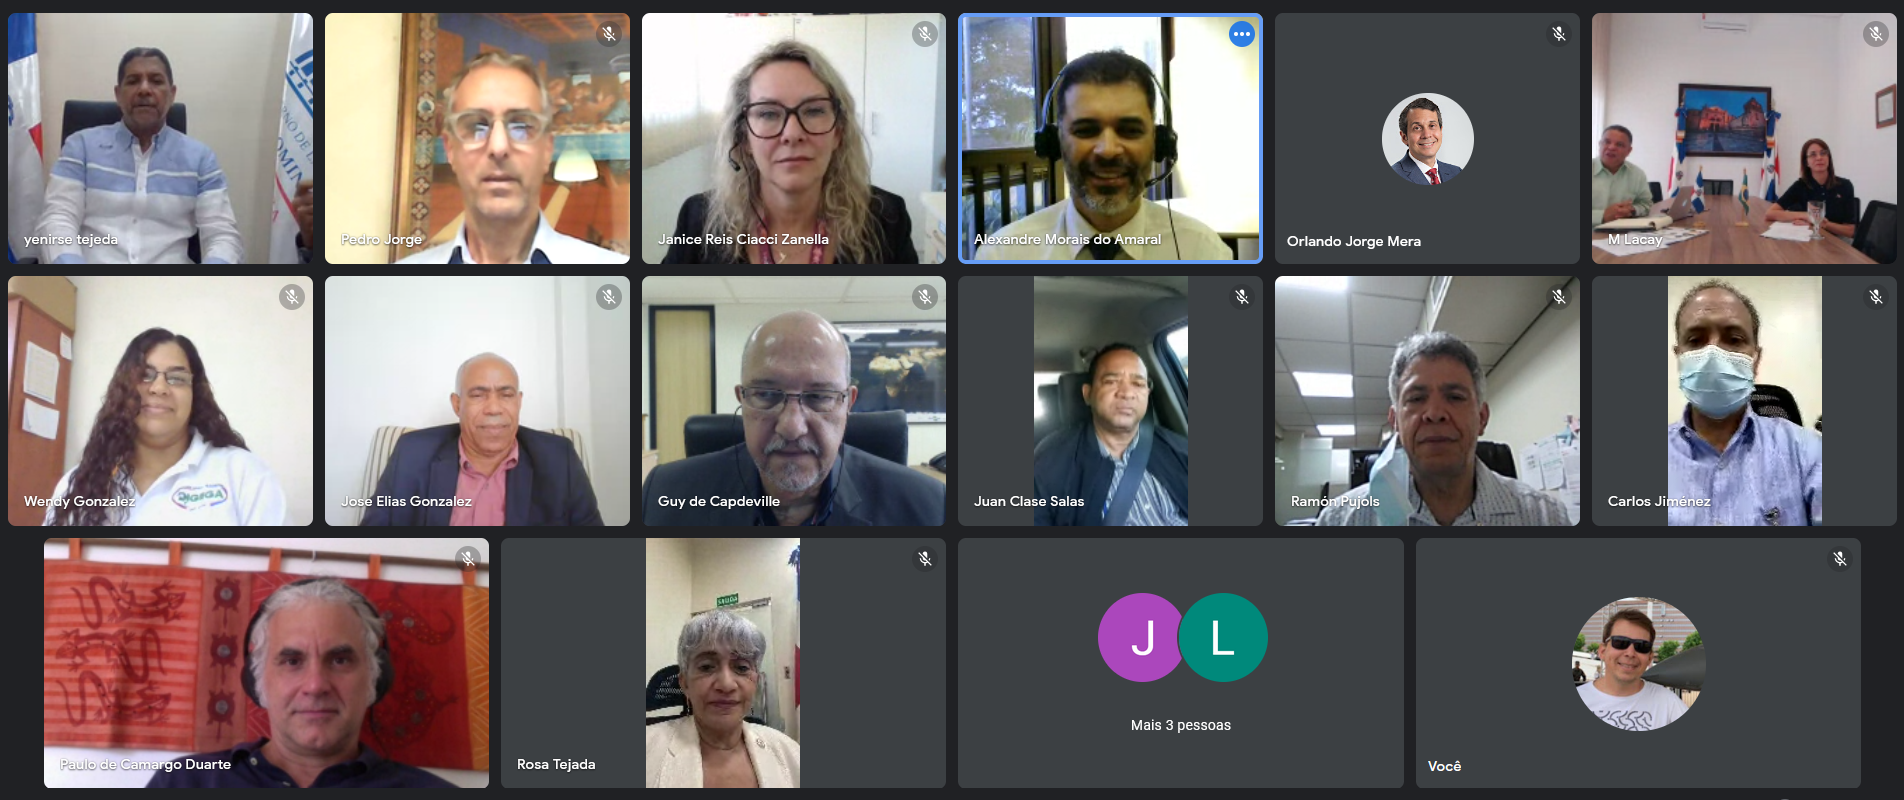This screenshot has width=1904, height=800.
Task: Click muted mic icon on Wendy Gonzalez tile
Action: pyautogui.click(x=291, y=297)
